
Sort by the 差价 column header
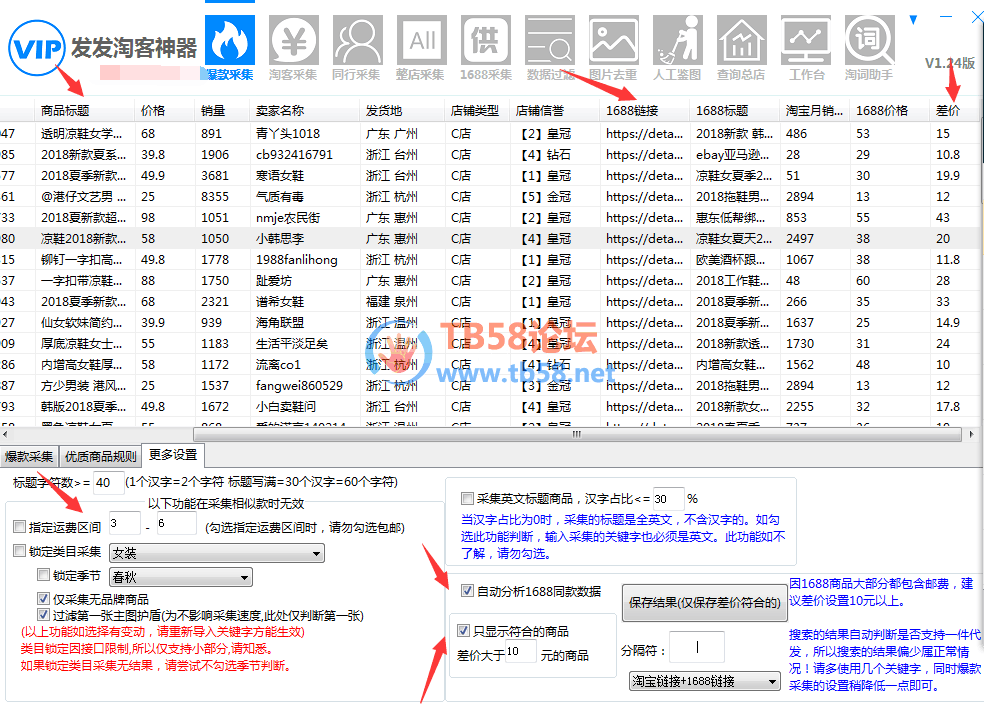click(948, 110)
